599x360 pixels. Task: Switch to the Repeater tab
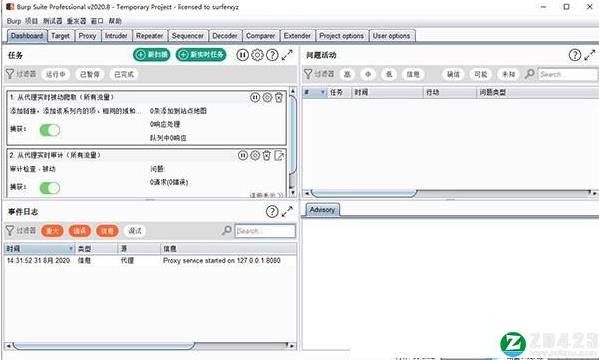point(149,36)
